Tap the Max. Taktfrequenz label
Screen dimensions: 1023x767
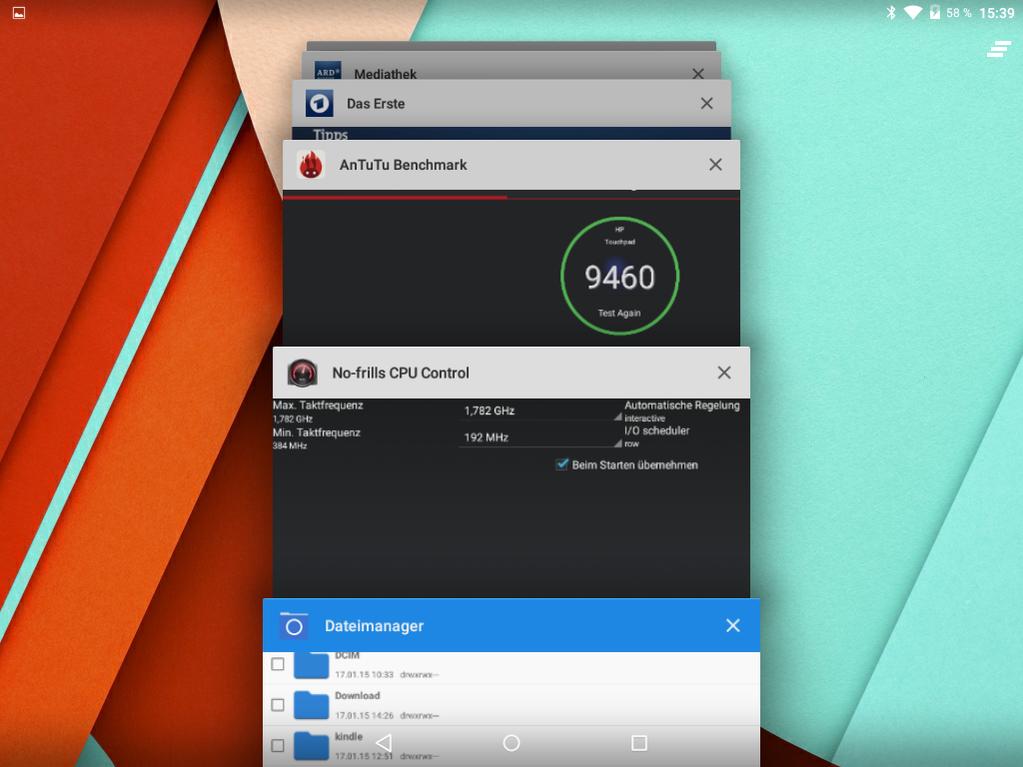click(x=318, y=405)
